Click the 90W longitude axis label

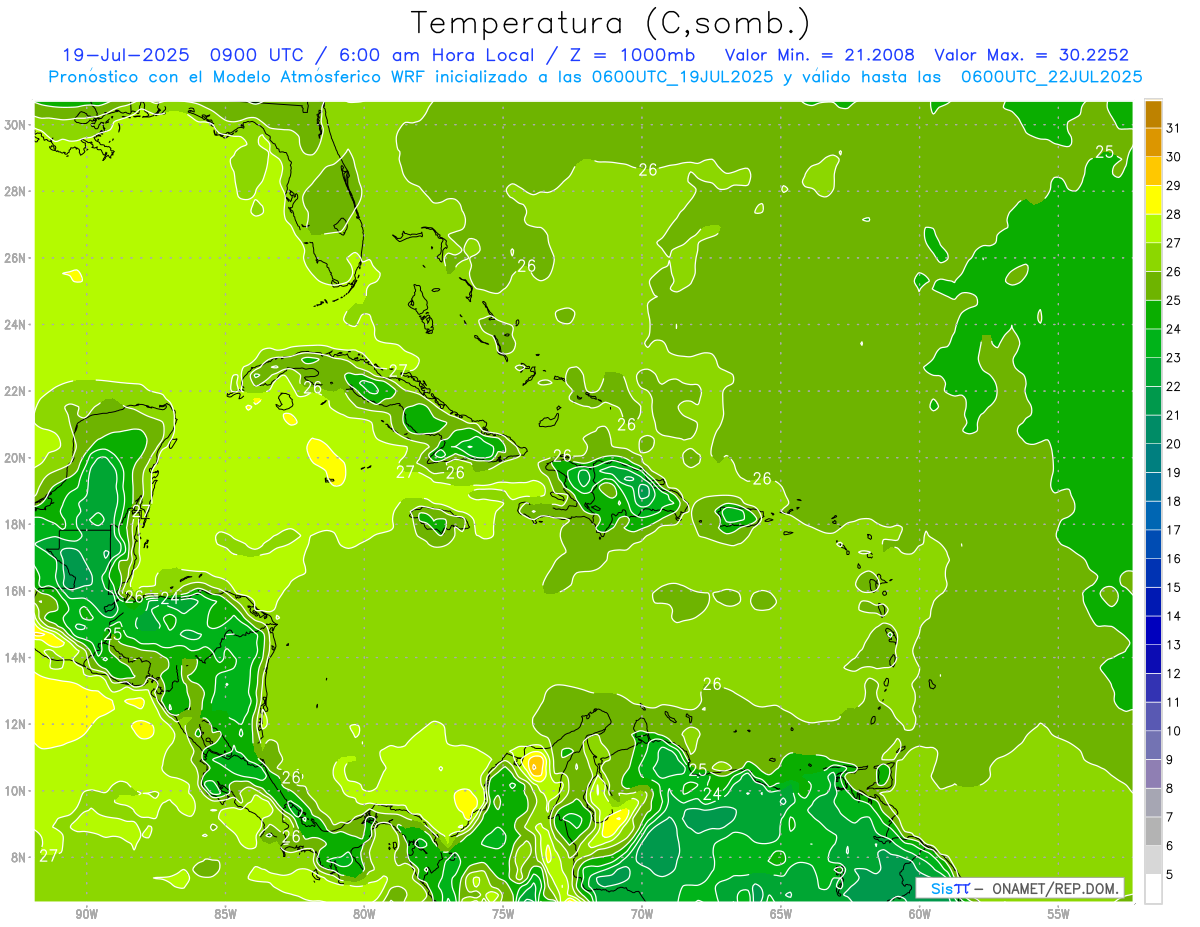[x=86, y=914]
